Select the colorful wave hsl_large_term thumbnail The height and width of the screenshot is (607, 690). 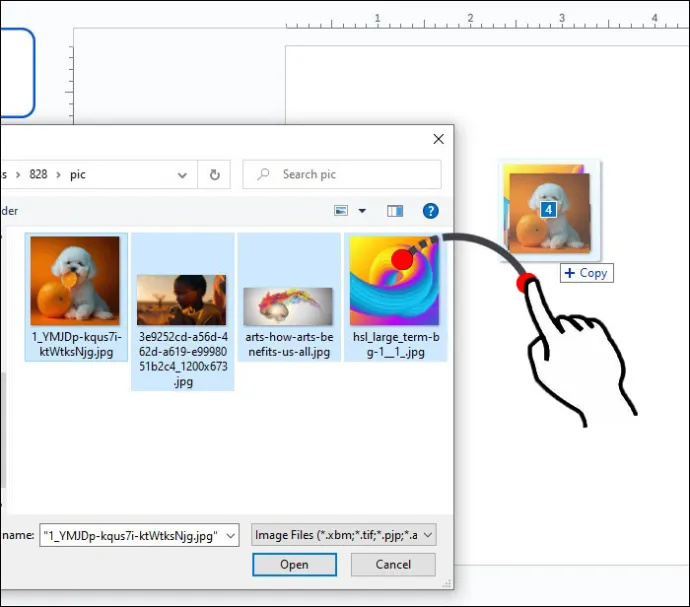(394, 281)
